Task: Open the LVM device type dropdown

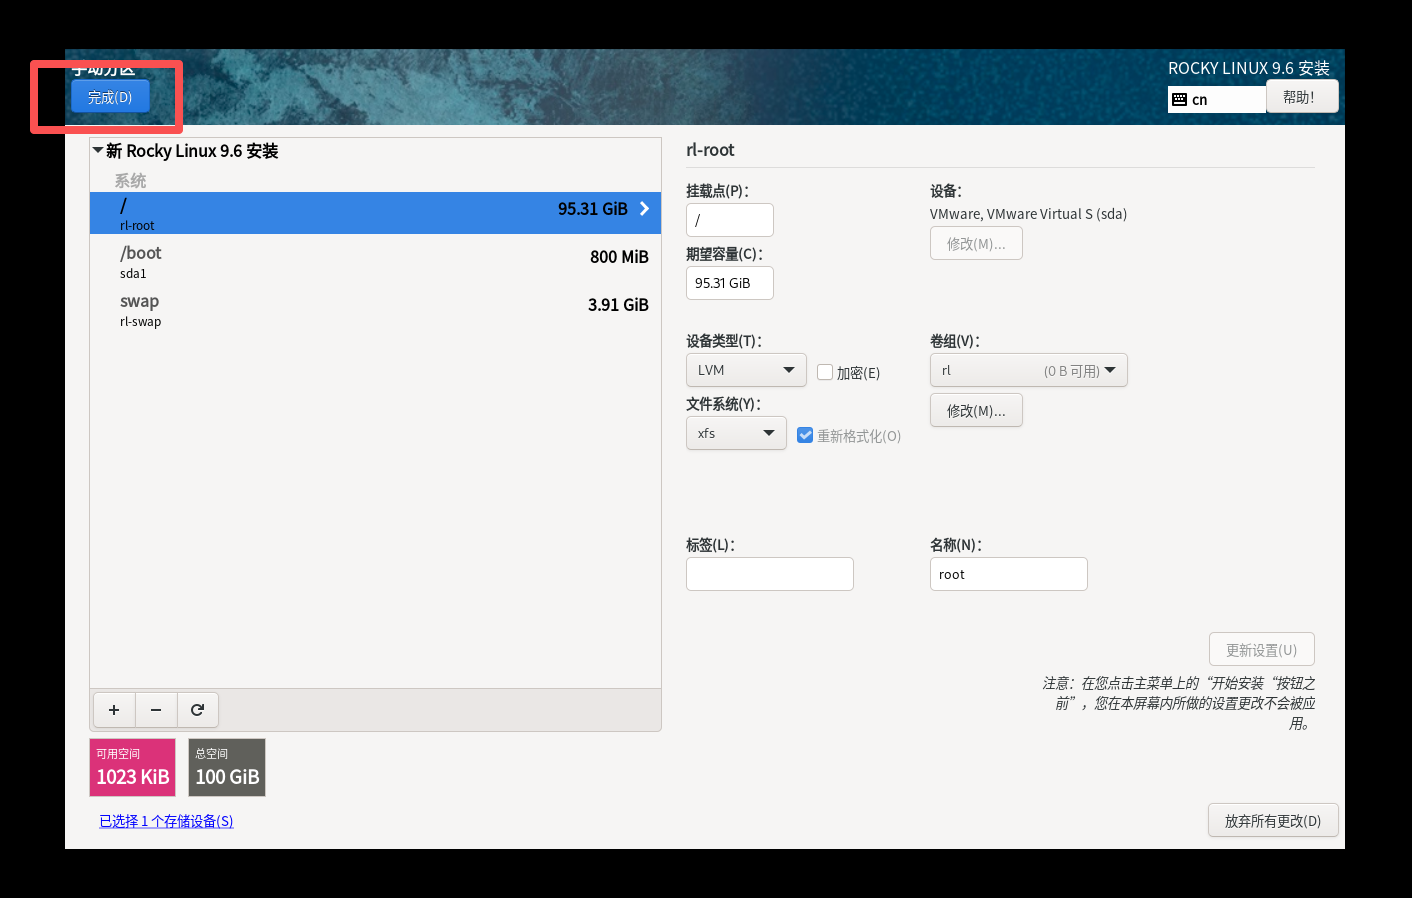Action: (746, 370)
